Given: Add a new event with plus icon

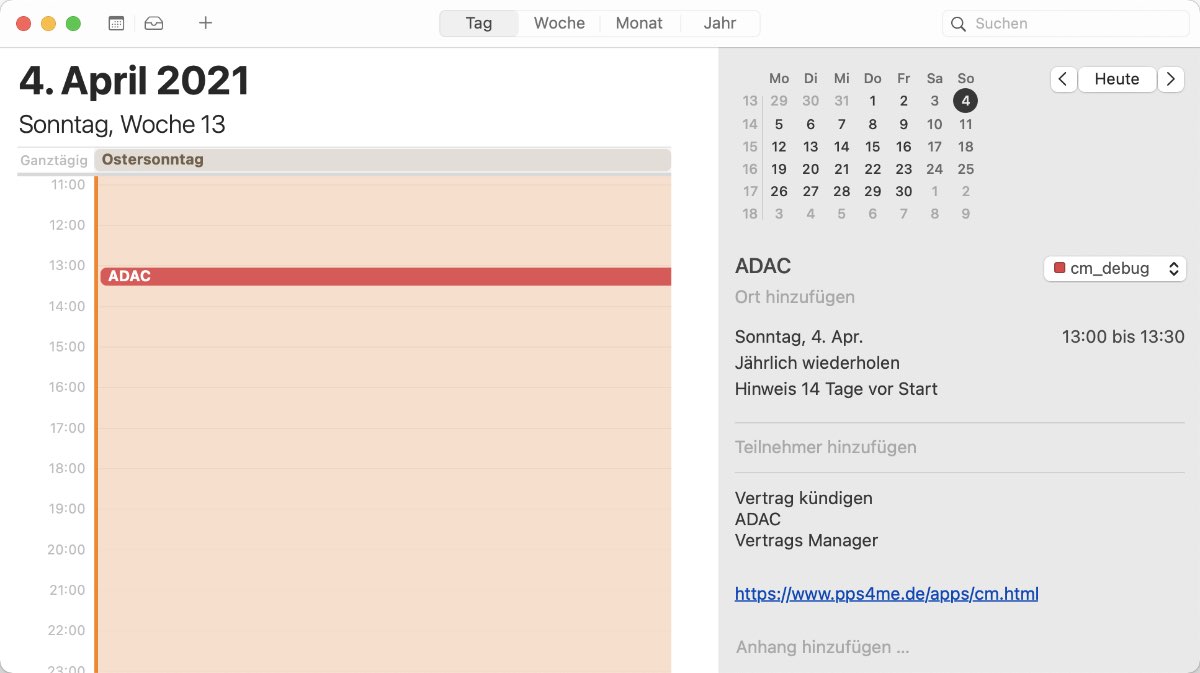Looking at the screenshot, I should (x=205, y=23).
